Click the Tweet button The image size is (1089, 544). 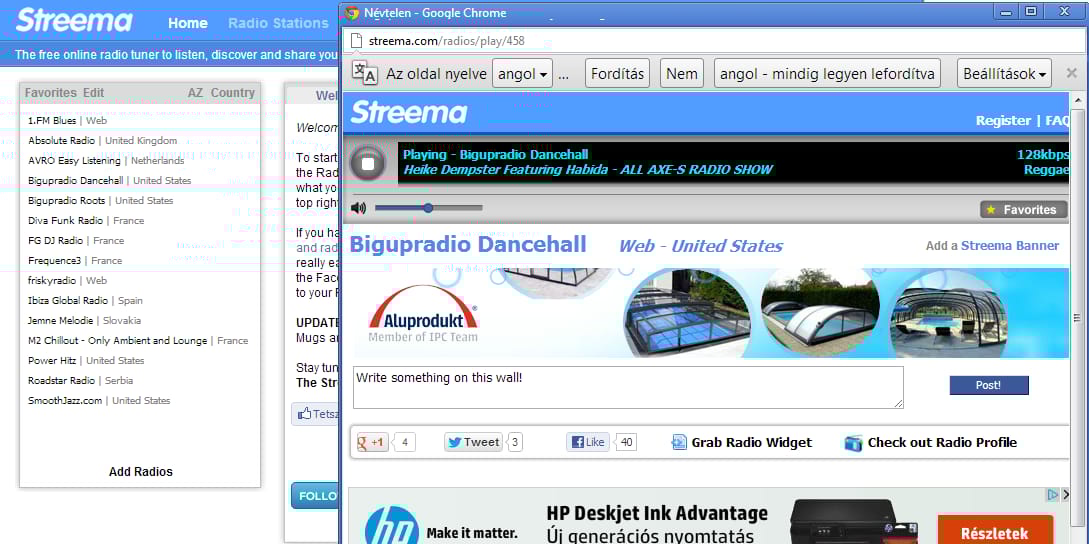(x=473, y=442)
